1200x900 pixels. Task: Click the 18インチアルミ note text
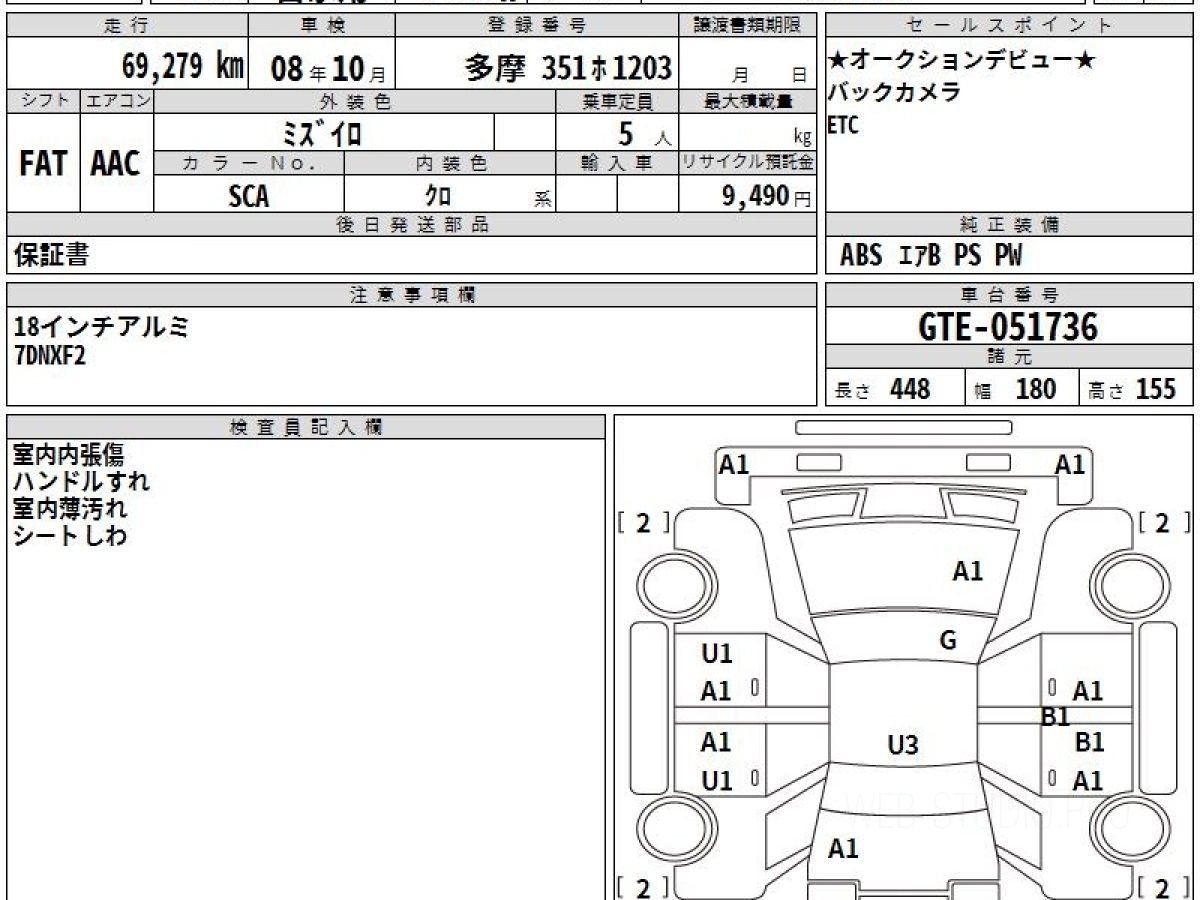(102, 326)
